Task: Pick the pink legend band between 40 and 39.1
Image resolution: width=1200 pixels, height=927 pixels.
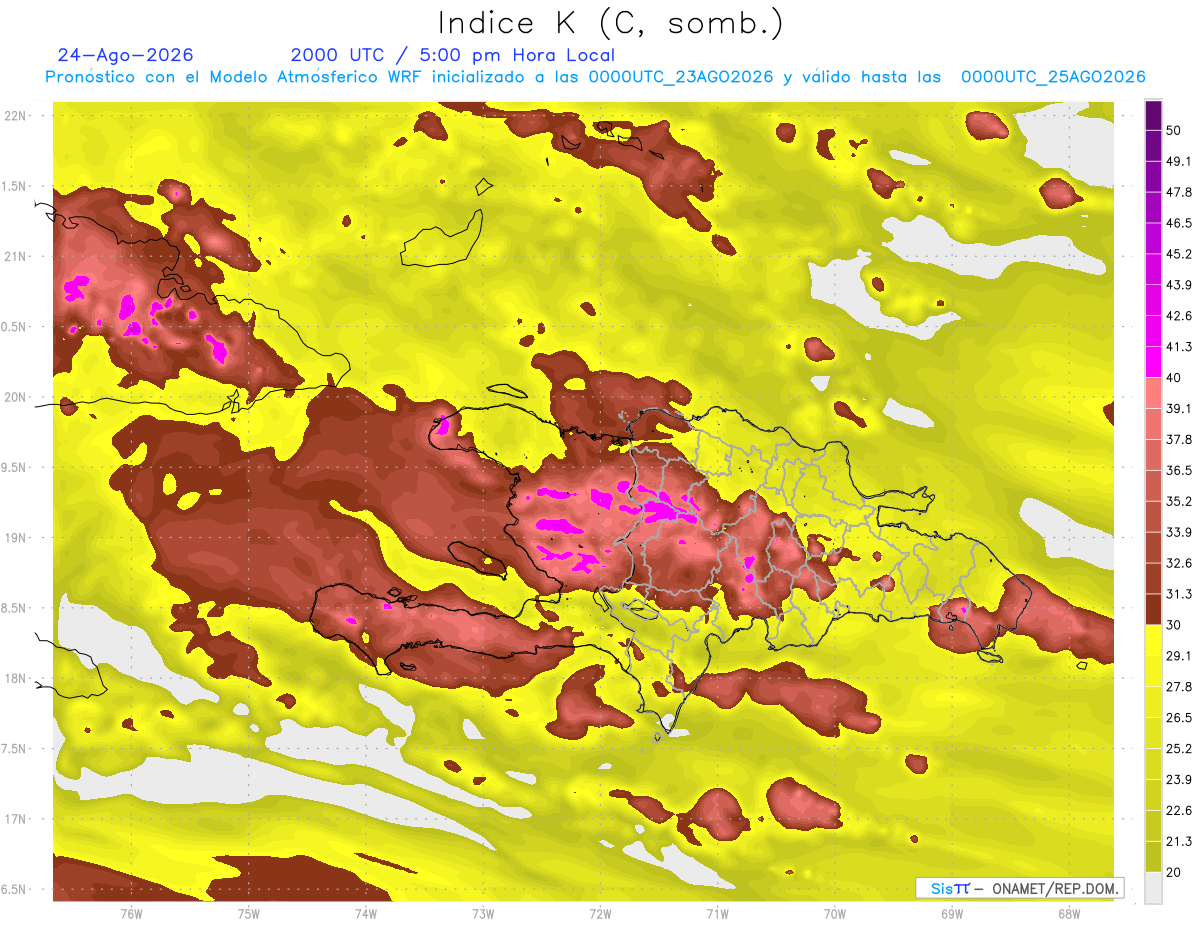Action: (1153, 393)
